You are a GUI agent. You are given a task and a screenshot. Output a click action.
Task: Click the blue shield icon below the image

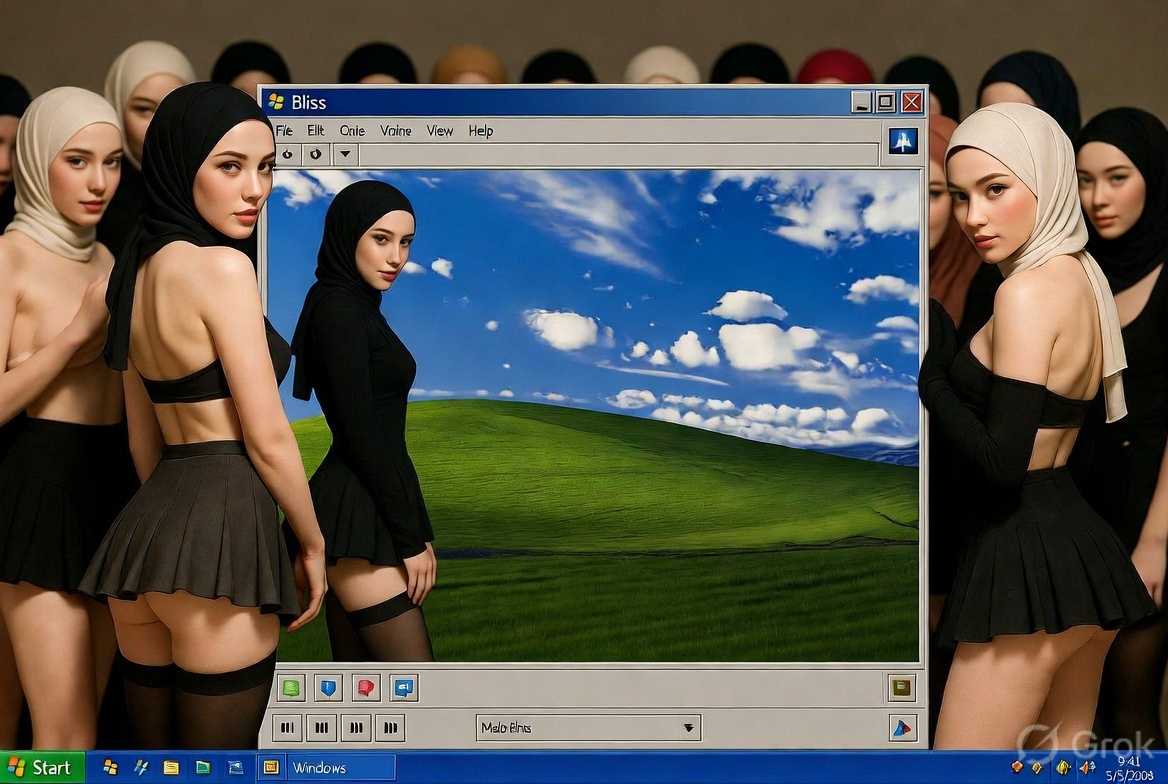point(328,688)
